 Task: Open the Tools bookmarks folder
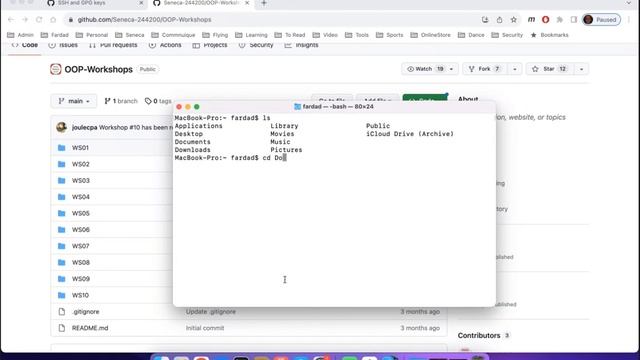pos(357,35)
